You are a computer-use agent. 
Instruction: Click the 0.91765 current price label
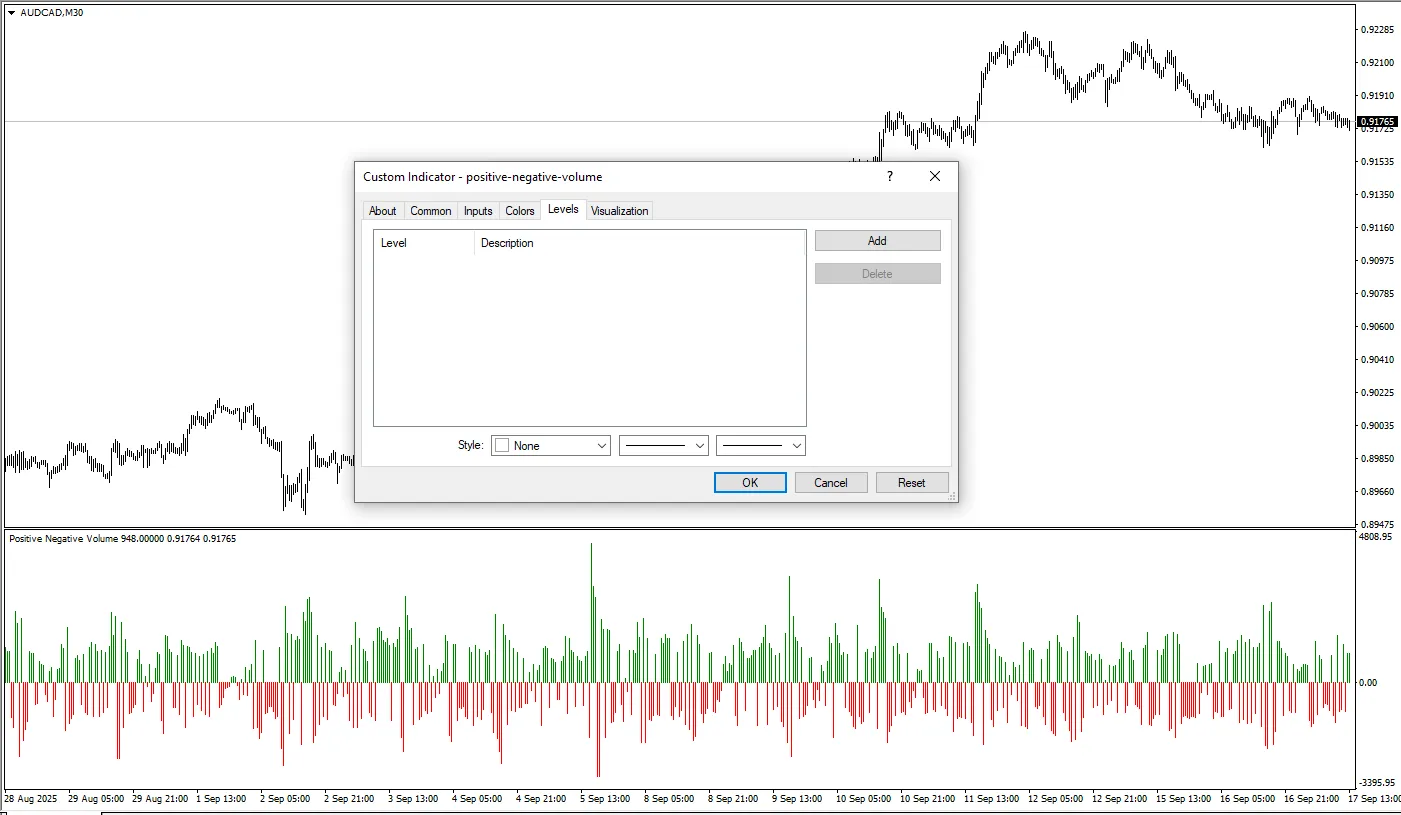pyautogui.click(x=1377, y=122)
